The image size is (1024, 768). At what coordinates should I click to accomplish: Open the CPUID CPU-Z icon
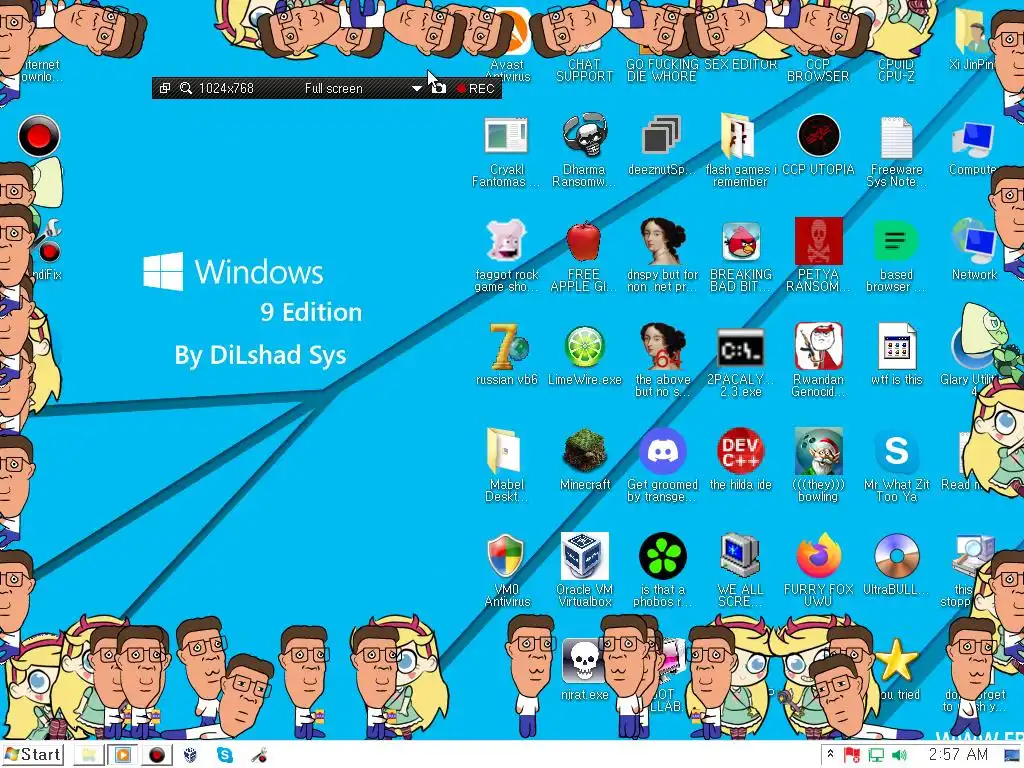point(896,70)
